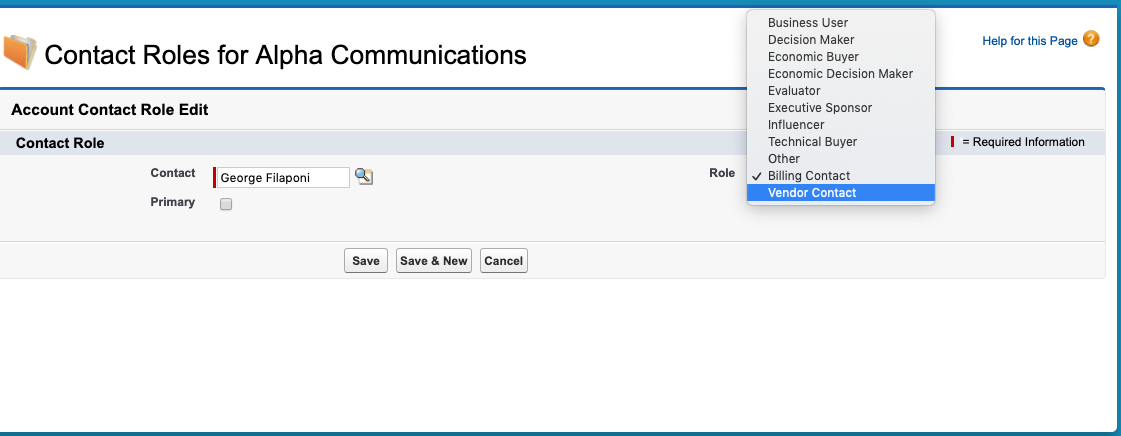
Task: Edit the Contact field George Filaponi
Action: click(x=283, y=177)
